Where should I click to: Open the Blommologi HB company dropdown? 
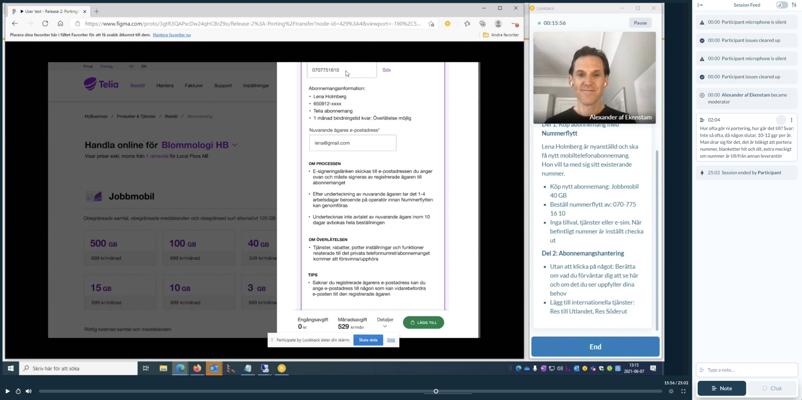tap(235, 145)
